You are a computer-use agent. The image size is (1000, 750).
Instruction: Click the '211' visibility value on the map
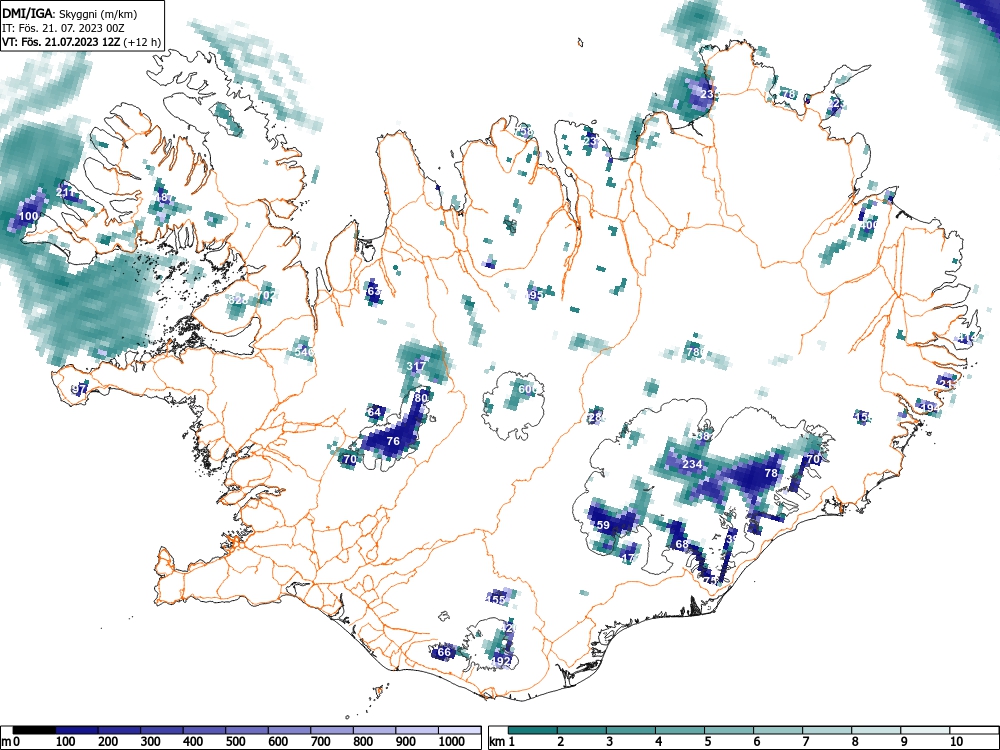click(x=64, y=192)
